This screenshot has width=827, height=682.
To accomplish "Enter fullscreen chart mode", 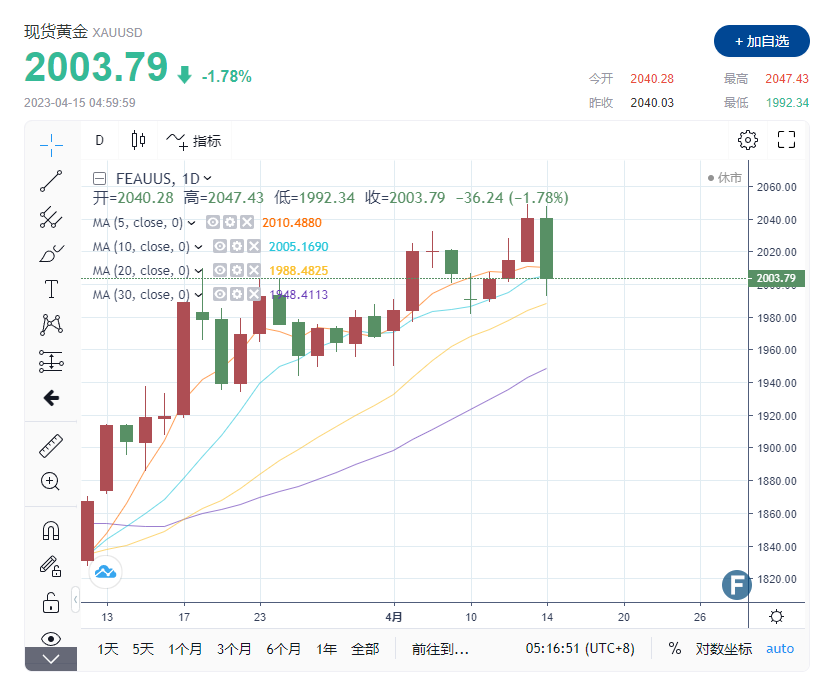I will point(786,140).
